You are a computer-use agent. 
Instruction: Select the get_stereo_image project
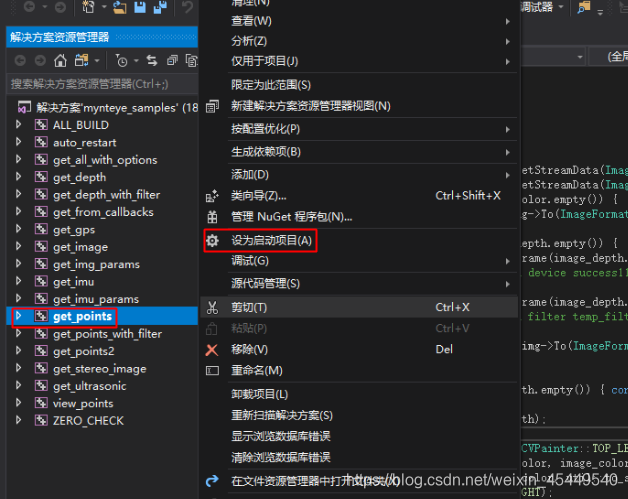click(100, 368)
